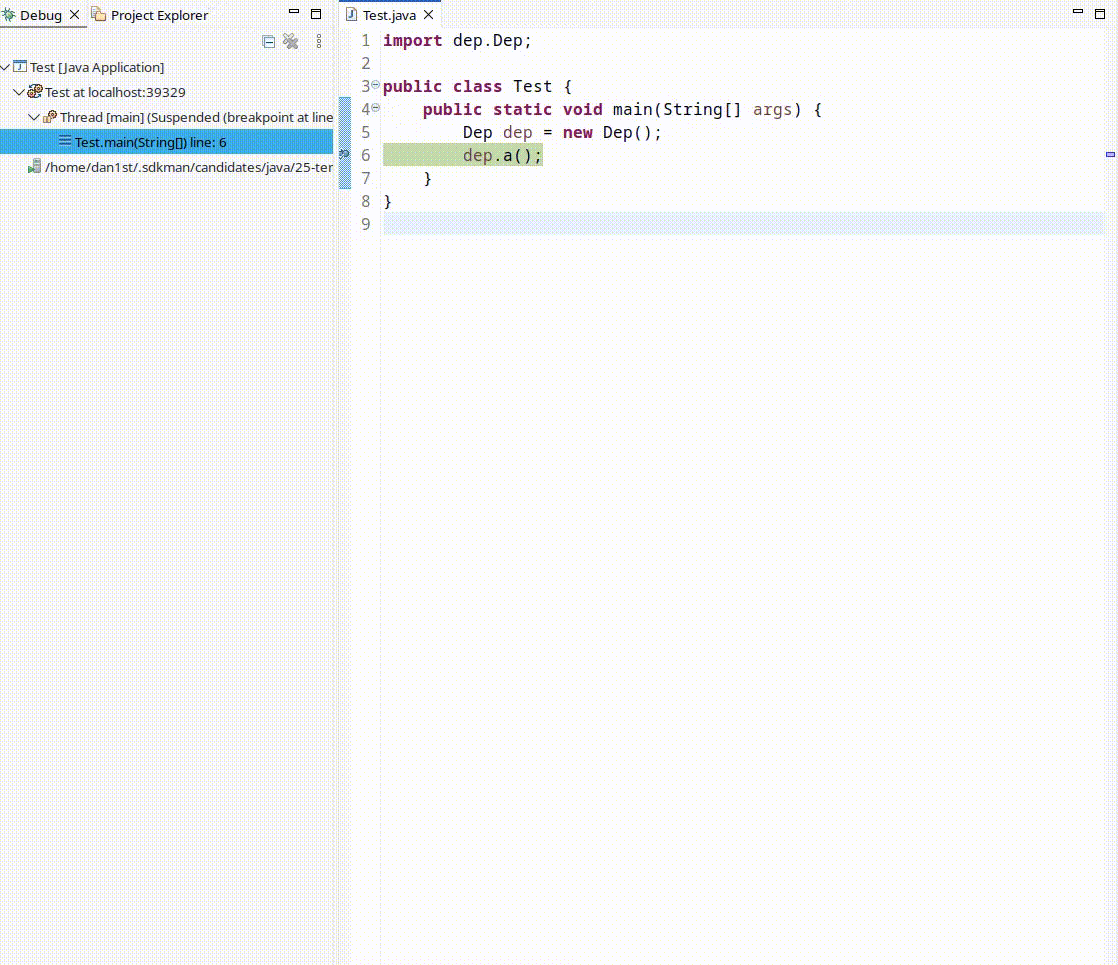This screenshot has height=965, width=1118.
Task: Click the Remove All Terminated Launches icon
Action: coord(290,41)
